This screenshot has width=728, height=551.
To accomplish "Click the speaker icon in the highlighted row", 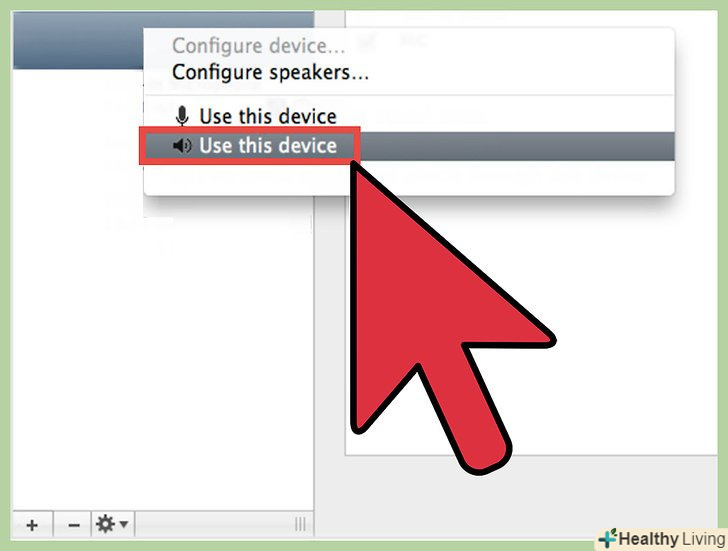I will (x=182, y=146).
